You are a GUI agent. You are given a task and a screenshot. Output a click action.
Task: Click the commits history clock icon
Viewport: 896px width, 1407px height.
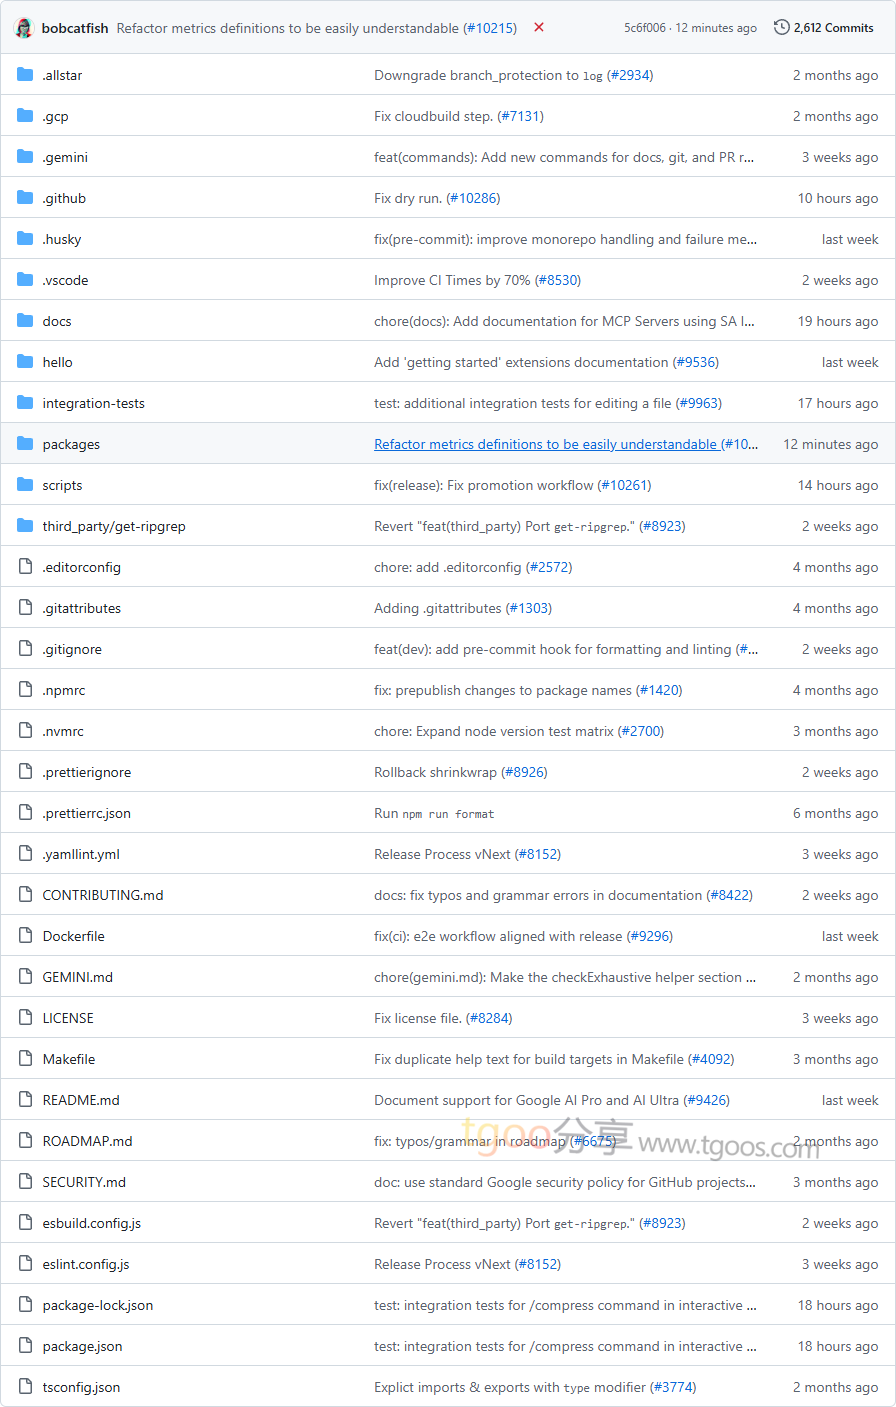coord(781,27)
